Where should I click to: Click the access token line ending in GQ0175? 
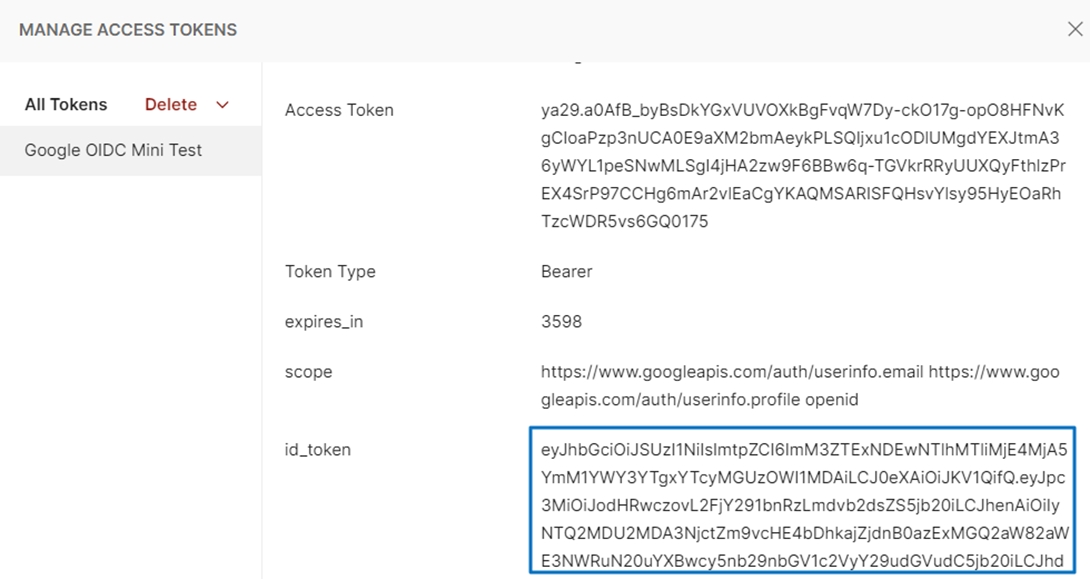coord(625,222)
